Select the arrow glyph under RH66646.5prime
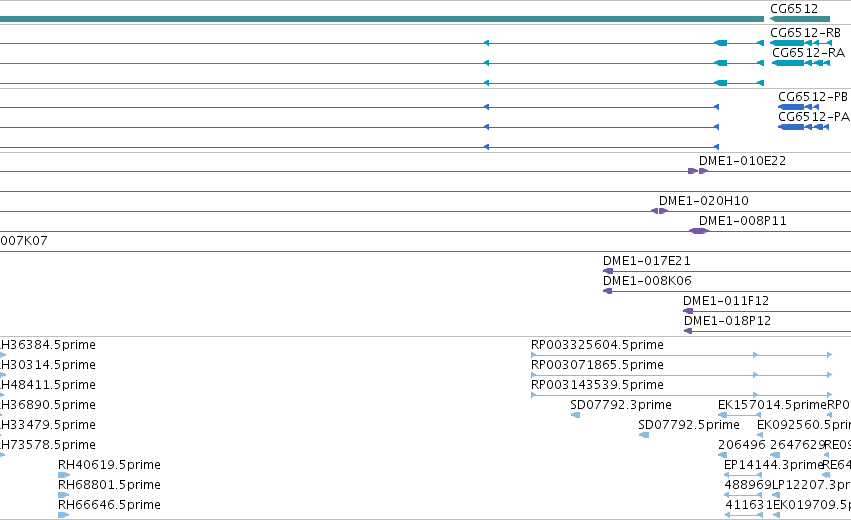851x520 pixels. (x=63, y=515)
